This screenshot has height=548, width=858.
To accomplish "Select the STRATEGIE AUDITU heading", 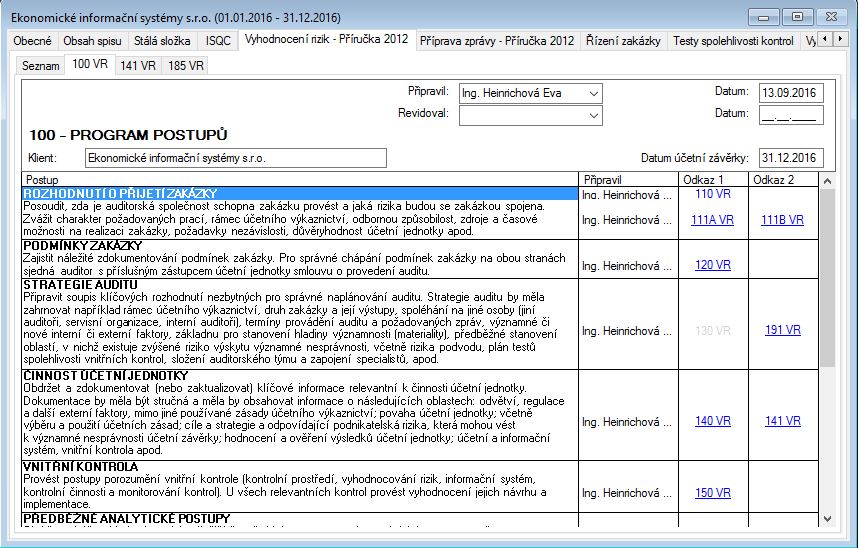I will pyautogui.click(x=80, y=285).
